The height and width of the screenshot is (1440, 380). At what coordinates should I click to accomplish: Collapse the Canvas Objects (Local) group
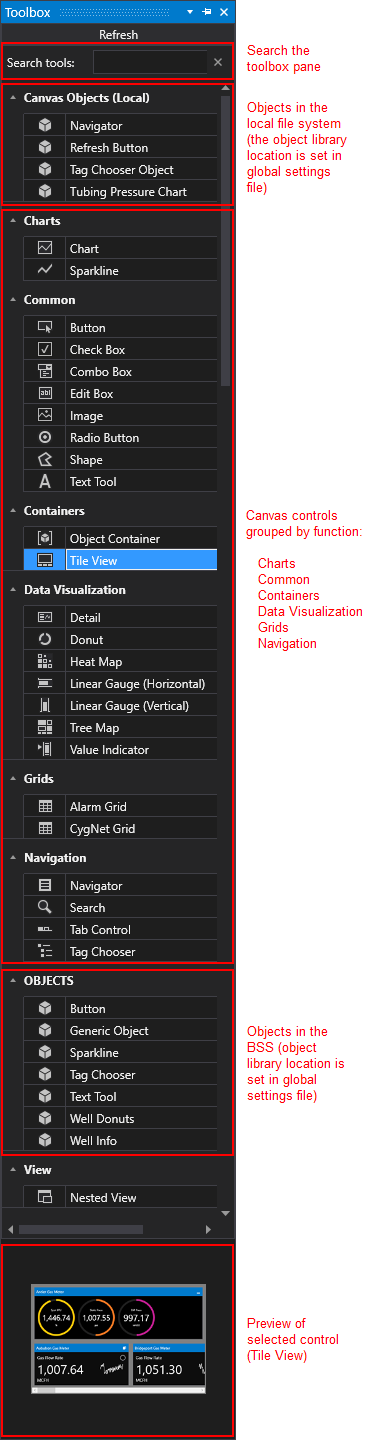click(x=12, y=98)
